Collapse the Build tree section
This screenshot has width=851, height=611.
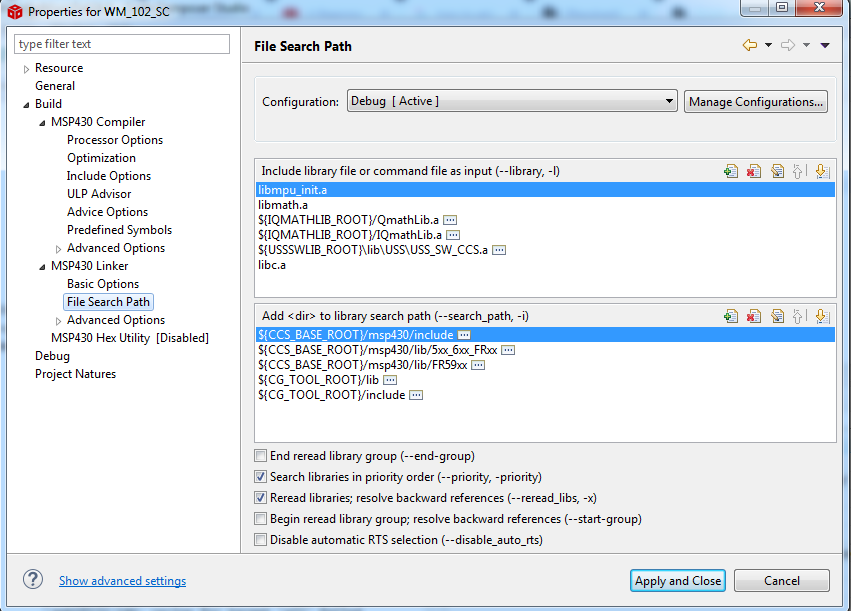pos(25,103)
